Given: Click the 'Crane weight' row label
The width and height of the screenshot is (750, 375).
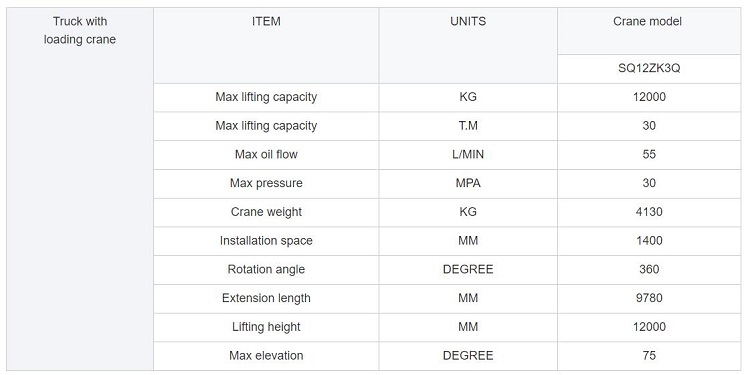Looking at the screenshot, I should [x=266, y=212].
